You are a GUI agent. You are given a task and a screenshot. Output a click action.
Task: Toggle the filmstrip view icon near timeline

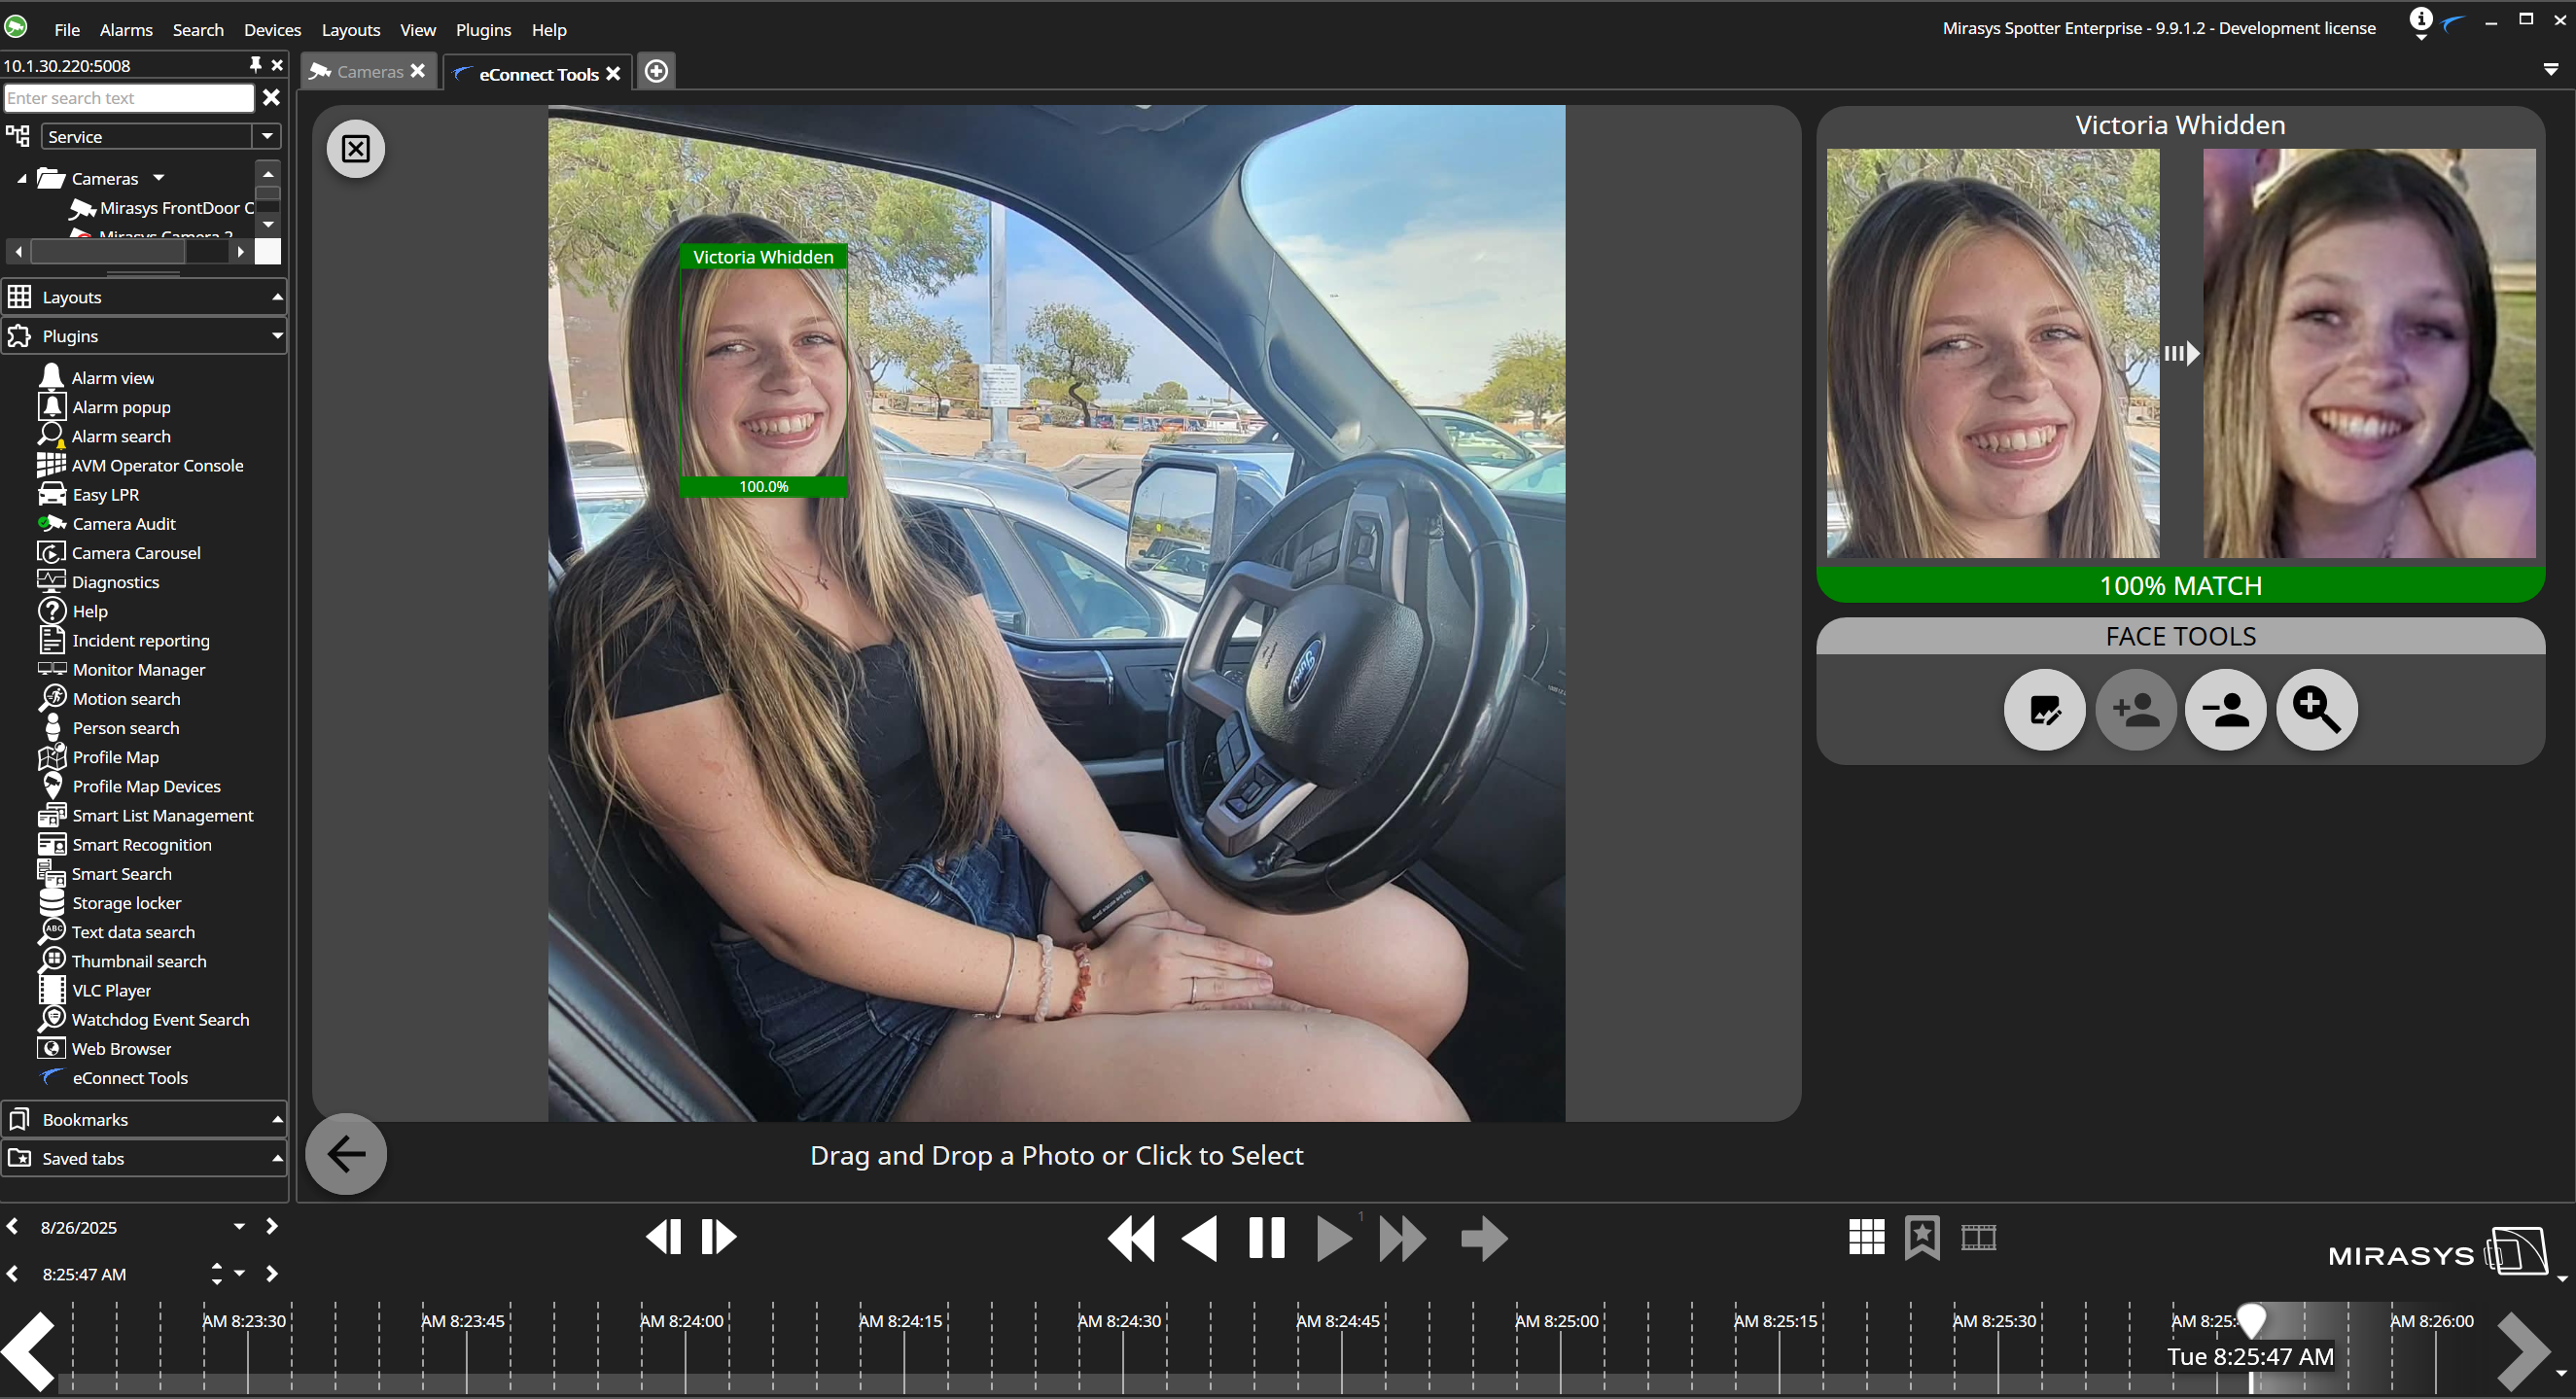click(1978, 1237)
